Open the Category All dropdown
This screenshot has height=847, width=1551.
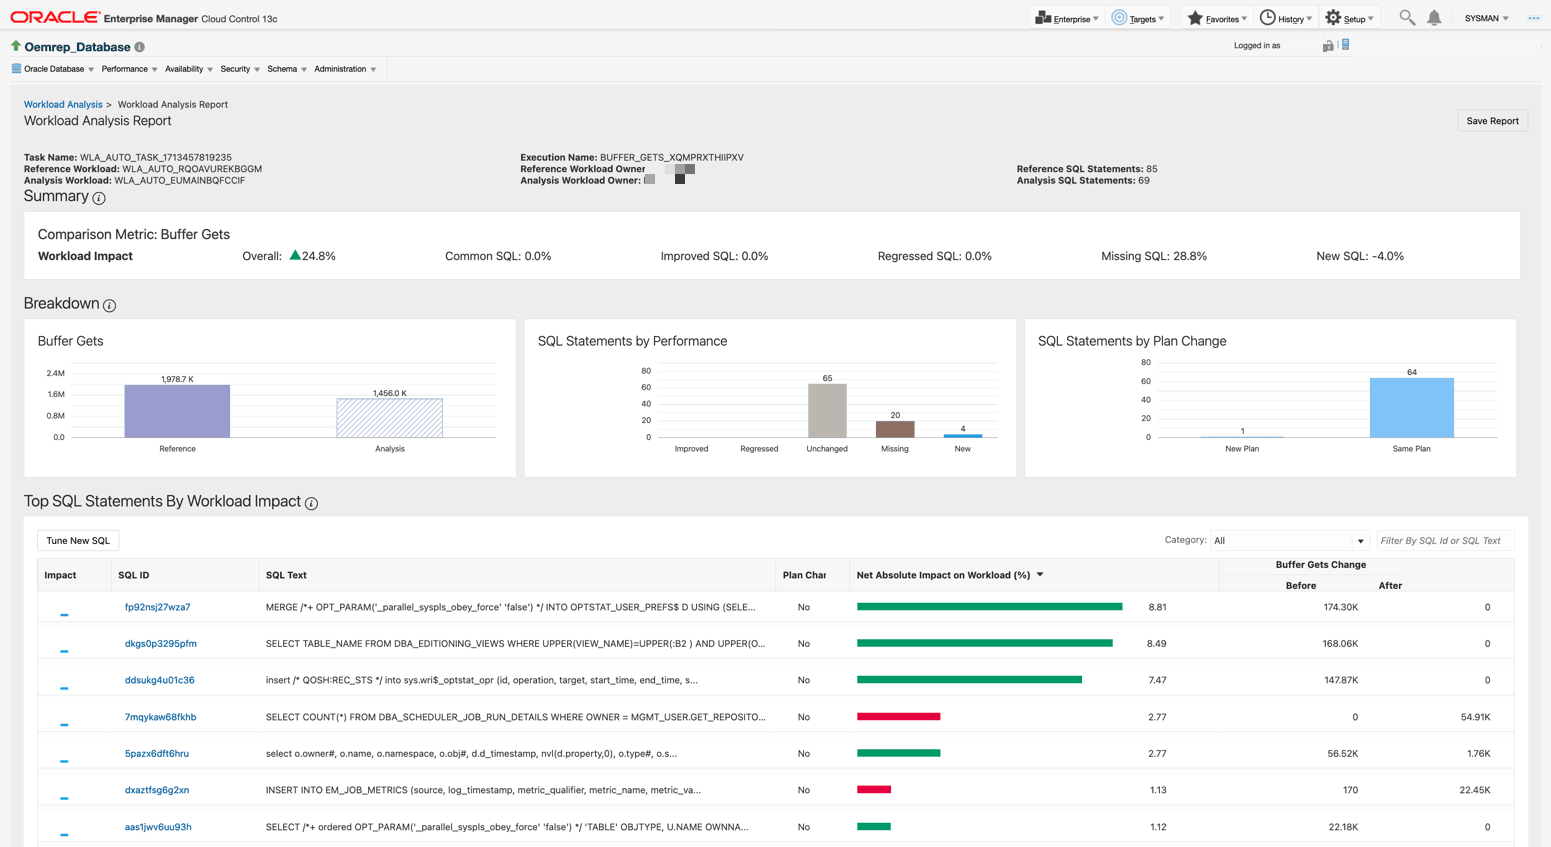1288,540
